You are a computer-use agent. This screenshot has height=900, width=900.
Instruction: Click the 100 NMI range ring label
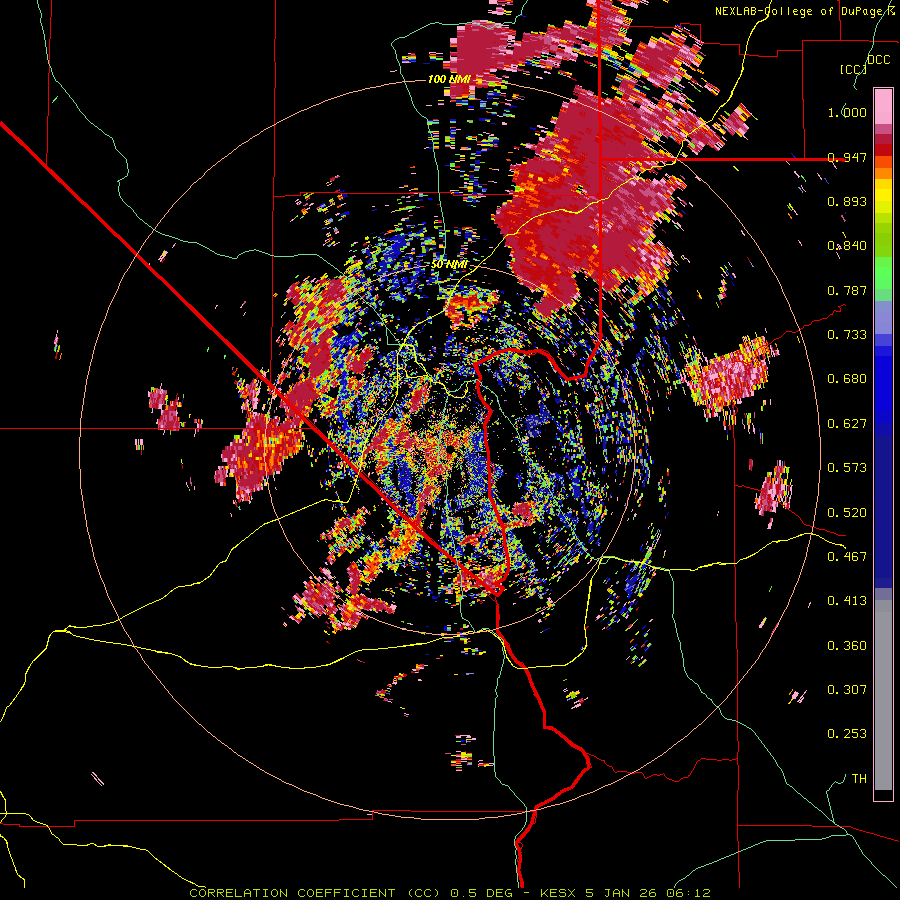(449, 79)
